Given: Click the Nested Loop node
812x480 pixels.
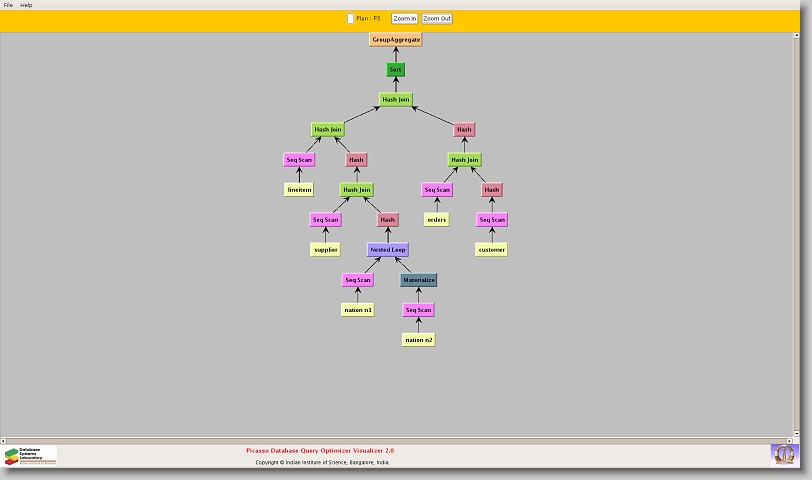Looking at the screenshot, I should [388, 250].
